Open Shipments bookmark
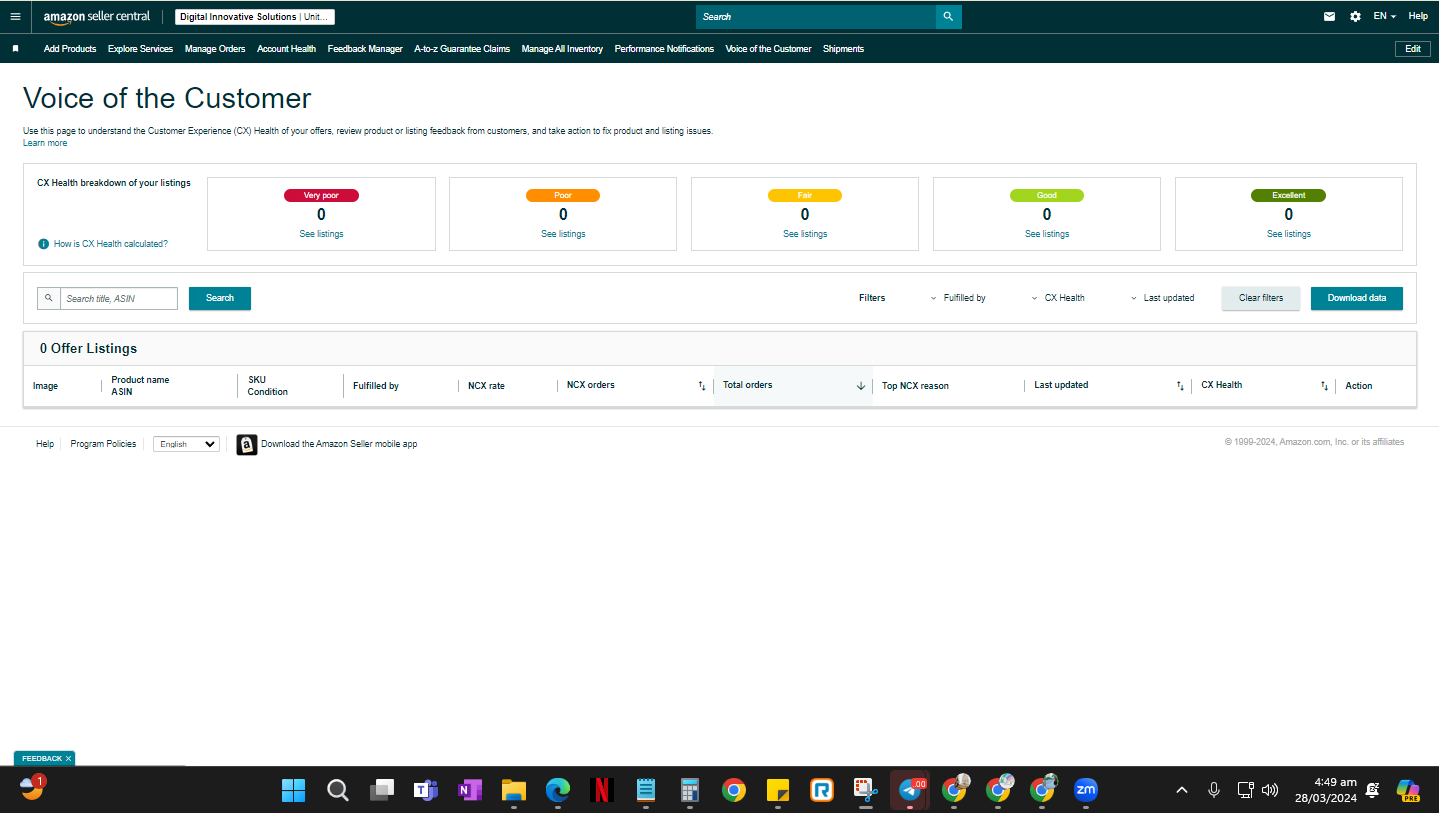The image size is (1439, 813). (x=843, y=49)
